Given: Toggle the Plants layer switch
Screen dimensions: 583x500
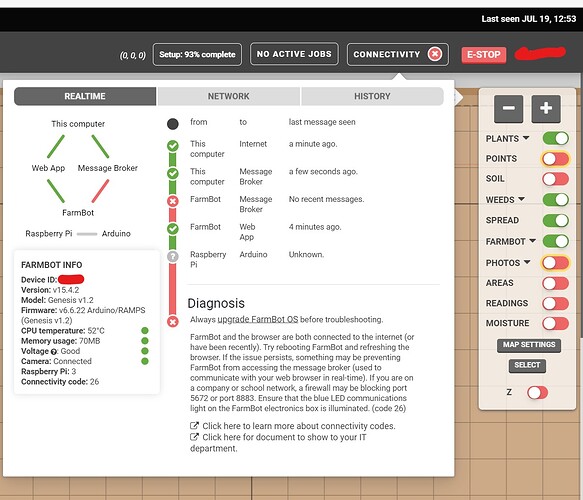Looking at the screenshot, I should click(x=555, y=138).
